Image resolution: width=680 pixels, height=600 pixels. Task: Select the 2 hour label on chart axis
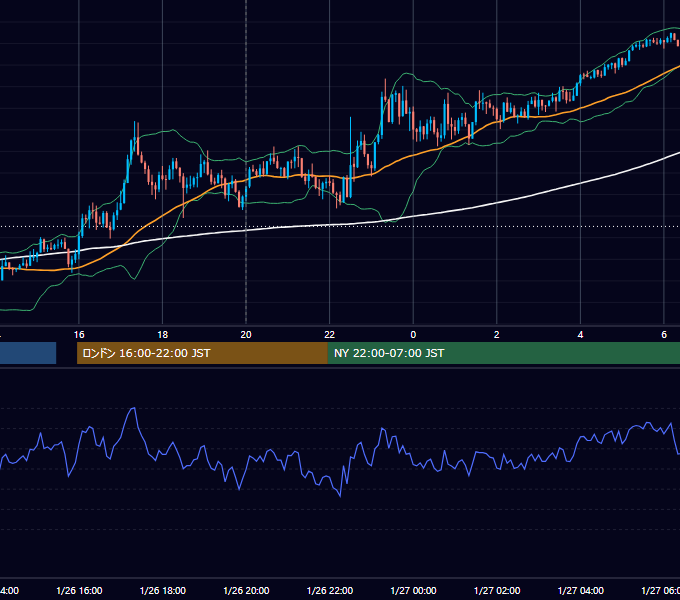click(x=497, y=335)
